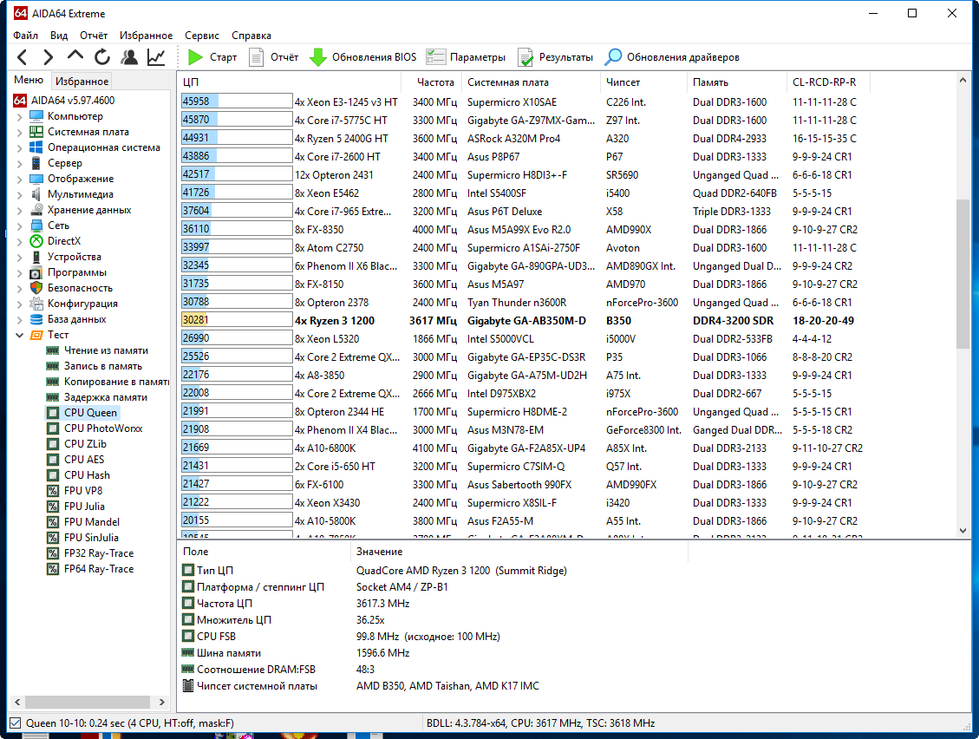Expand the Компьютер tree node
This screenshot has width=979, height=739.
click(19, 116)
